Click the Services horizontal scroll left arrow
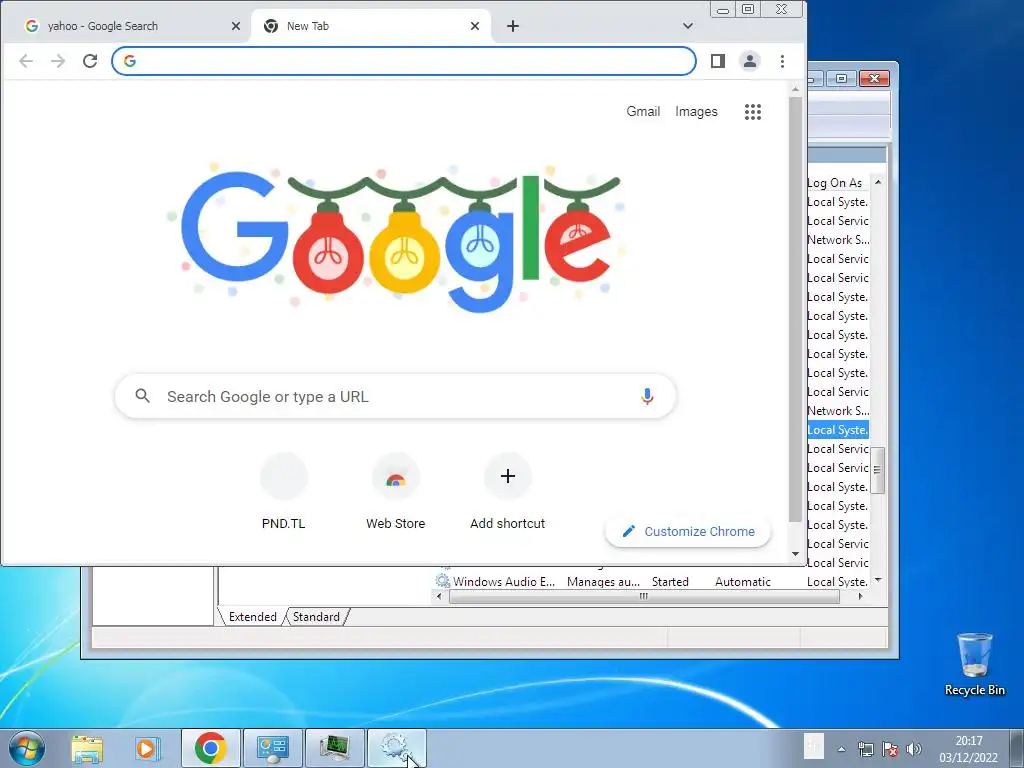This screenshot has height=768, width=1024. (x=439, y=596)
